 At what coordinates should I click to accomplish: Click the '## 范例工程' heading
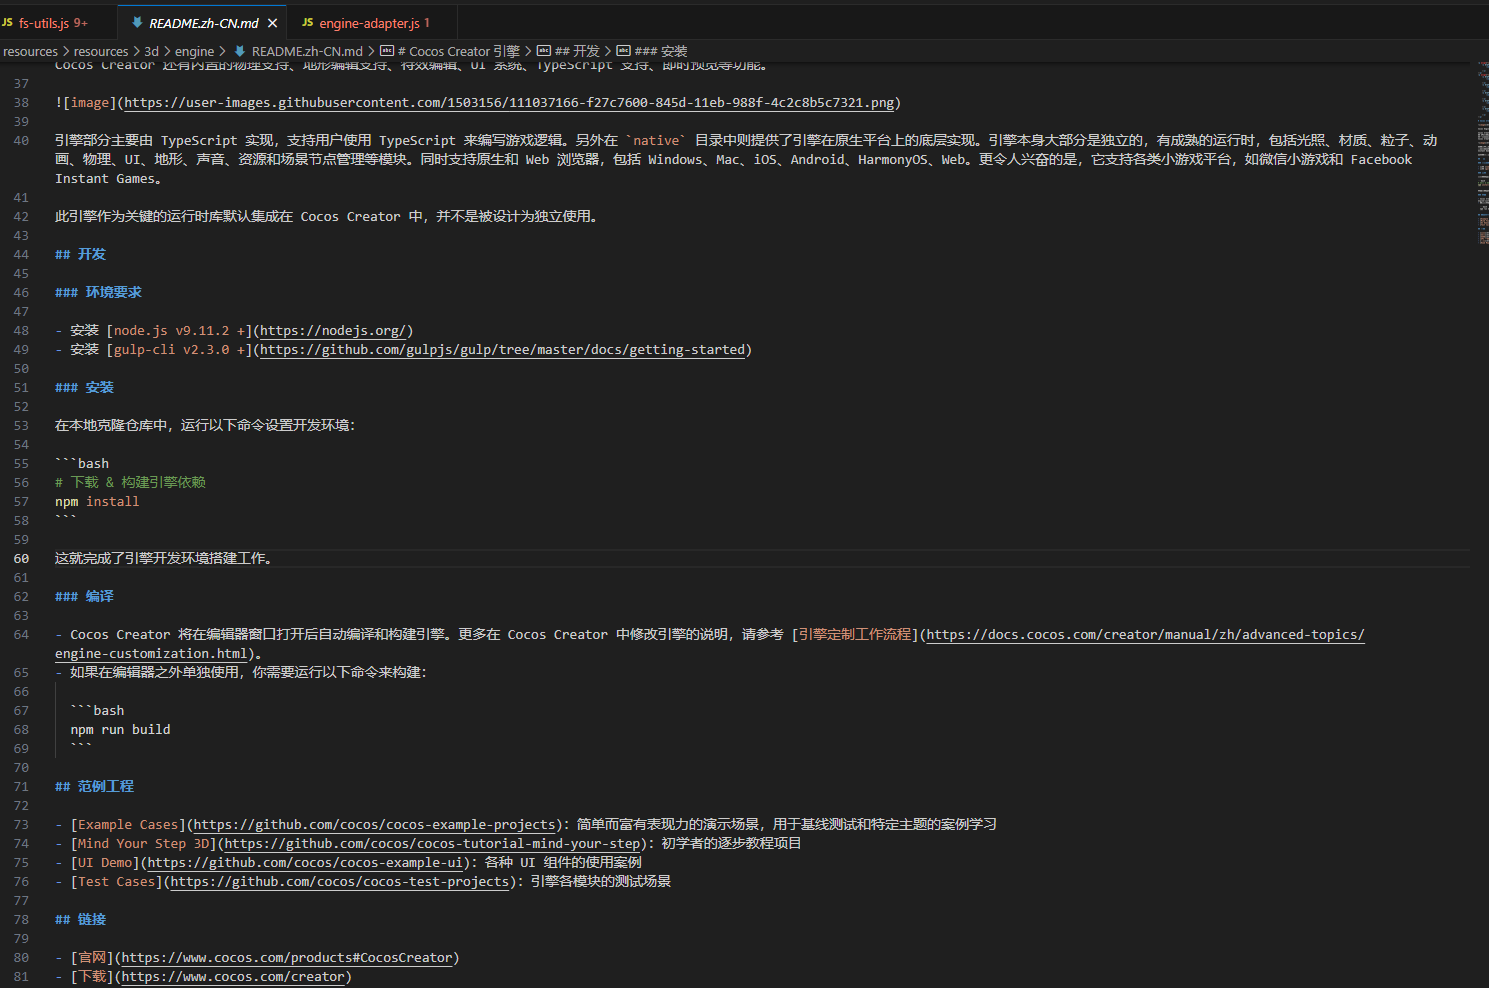click(x=94, y=787)
